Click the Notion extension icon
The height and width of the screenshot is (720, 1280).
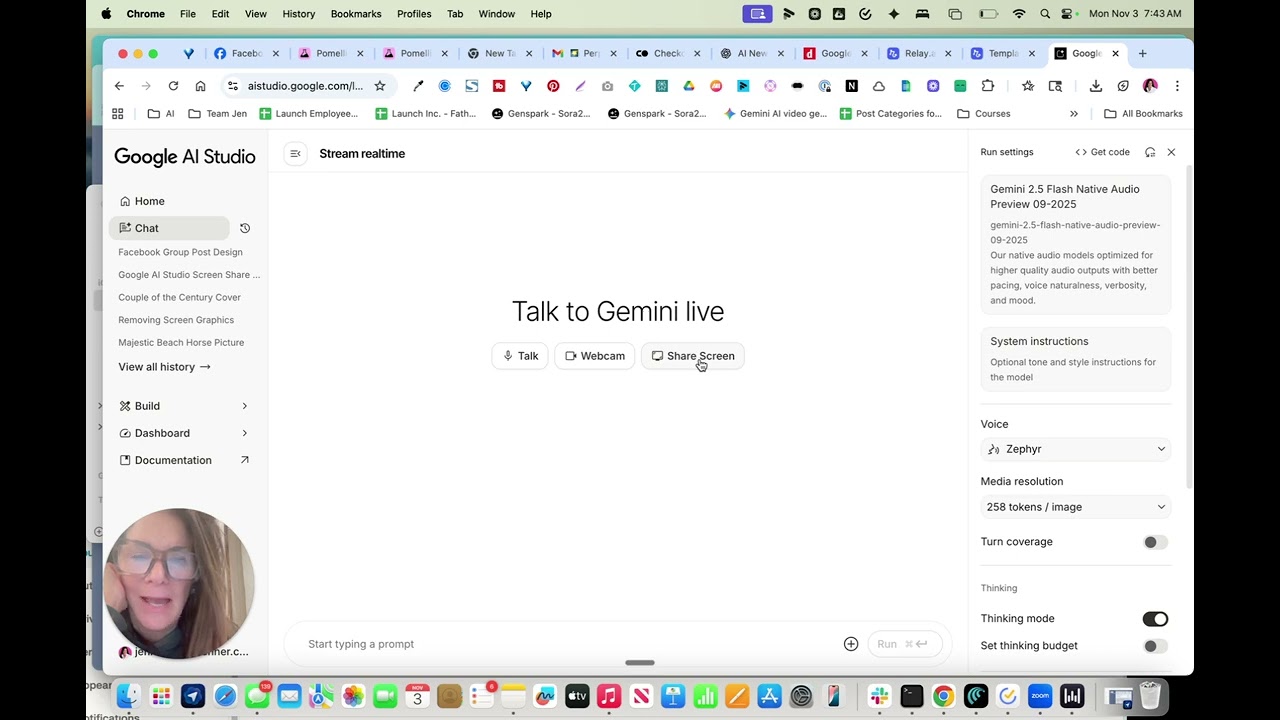(x=851, y=86)
